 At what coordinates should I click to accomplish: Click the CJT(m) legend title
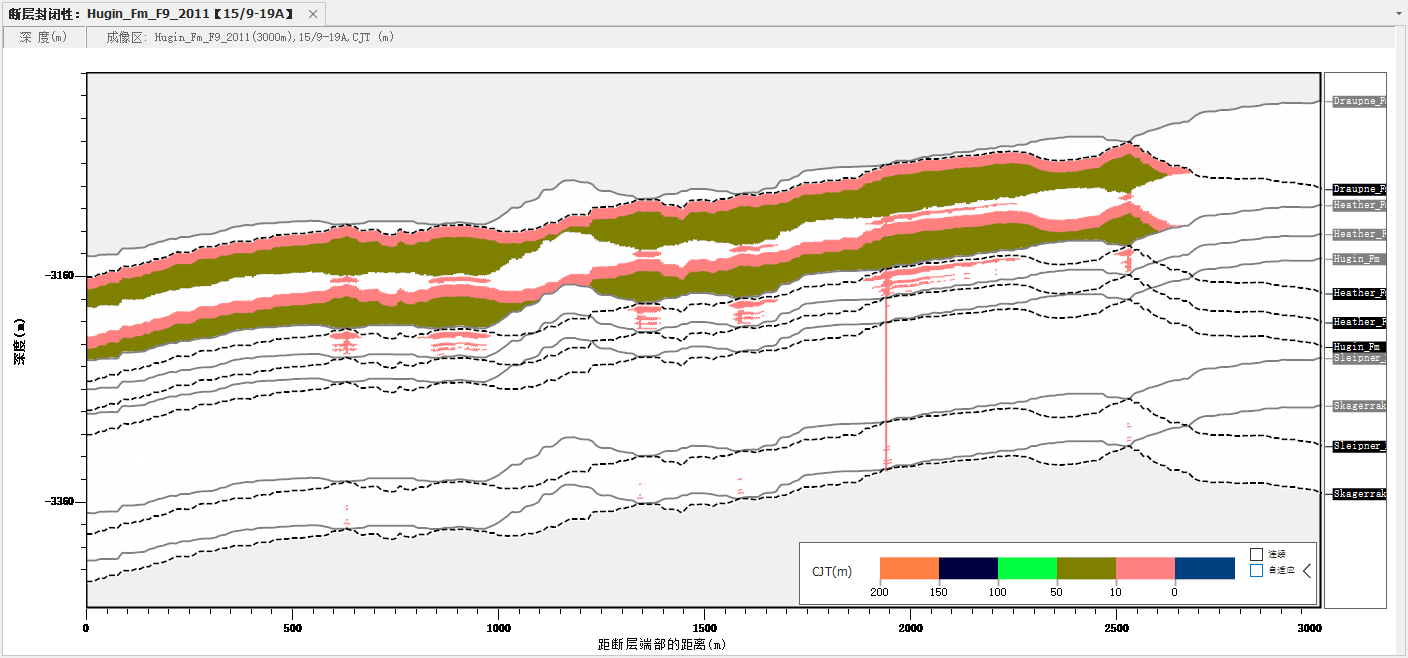pos(832,571)
